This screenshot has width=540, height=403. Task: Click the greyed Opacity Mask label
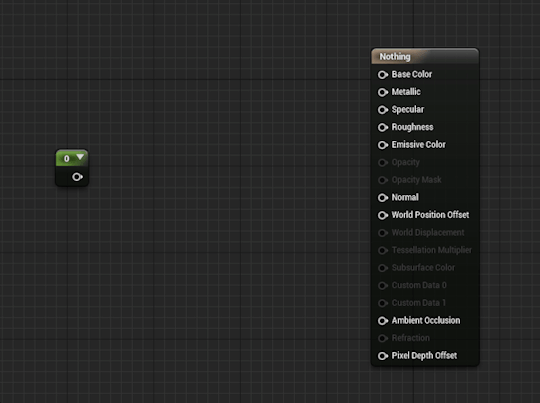point(416,180)
